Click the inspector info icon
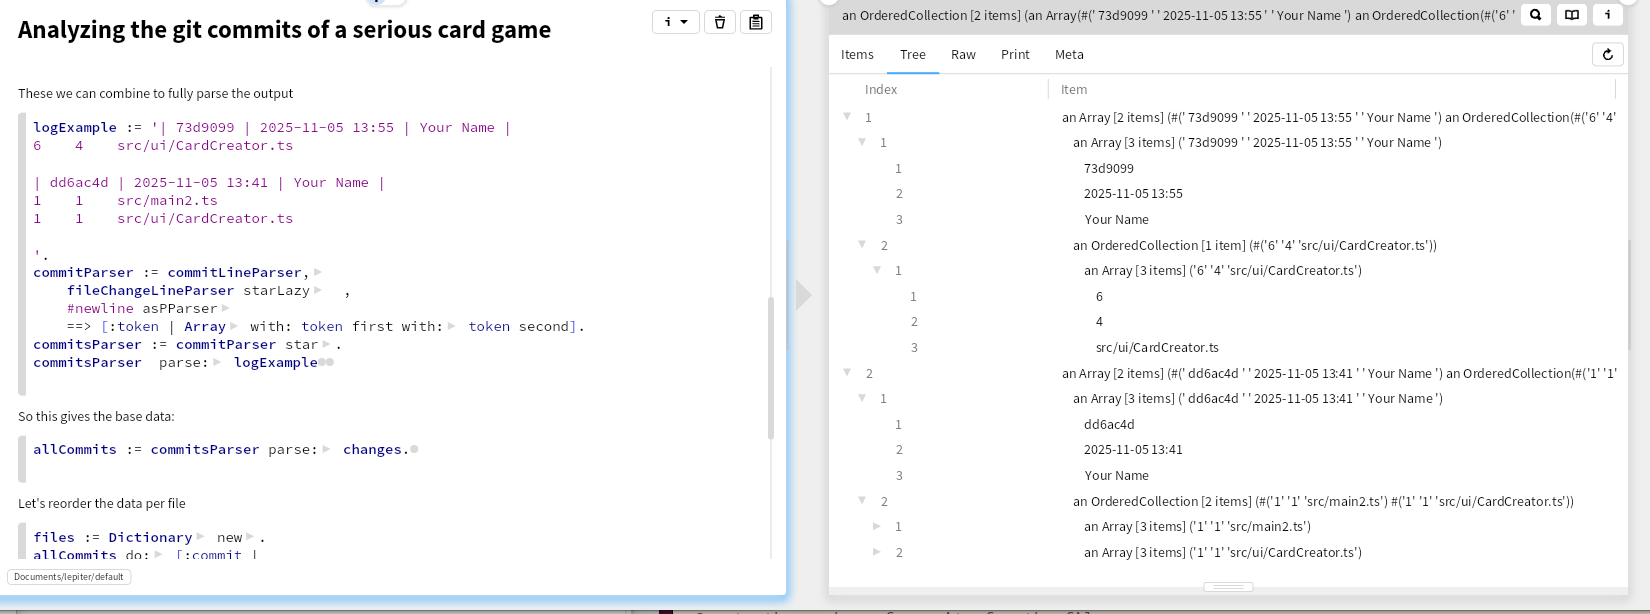 pyautogui.click(x=1608, y=15)
